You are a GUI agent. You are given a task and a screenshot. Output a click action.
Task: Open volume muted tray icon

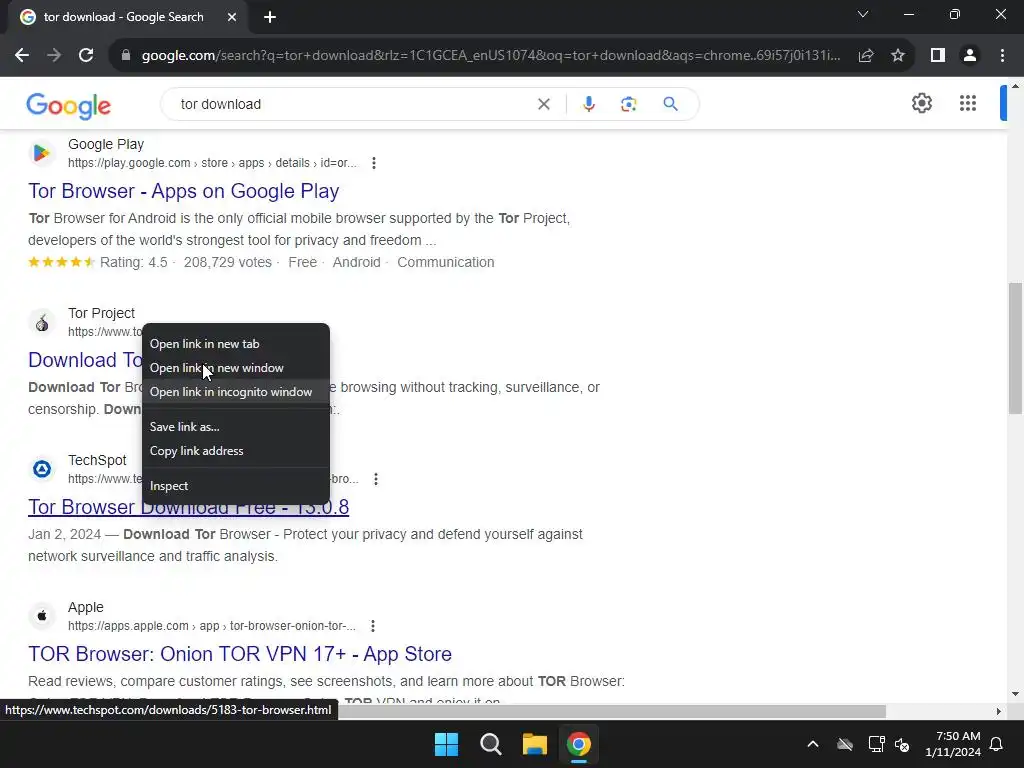902,744
